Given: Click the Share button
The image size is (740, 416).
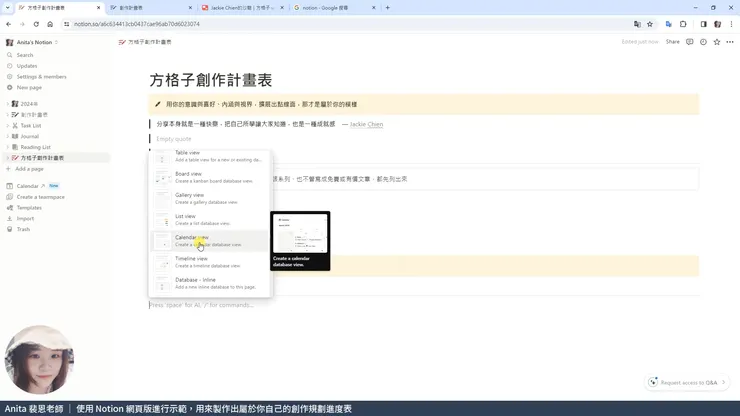Looking at the screenshot, I should pyautogui.click(x=673, y=42).
